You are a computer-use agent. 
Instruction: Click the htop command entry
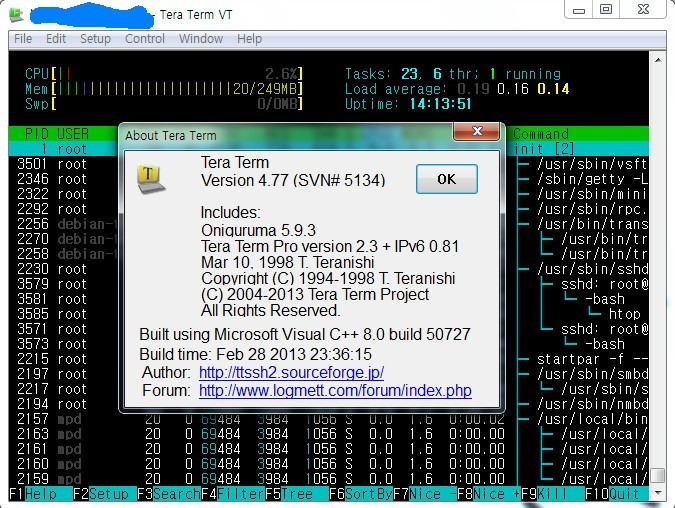tap(625, 314)
